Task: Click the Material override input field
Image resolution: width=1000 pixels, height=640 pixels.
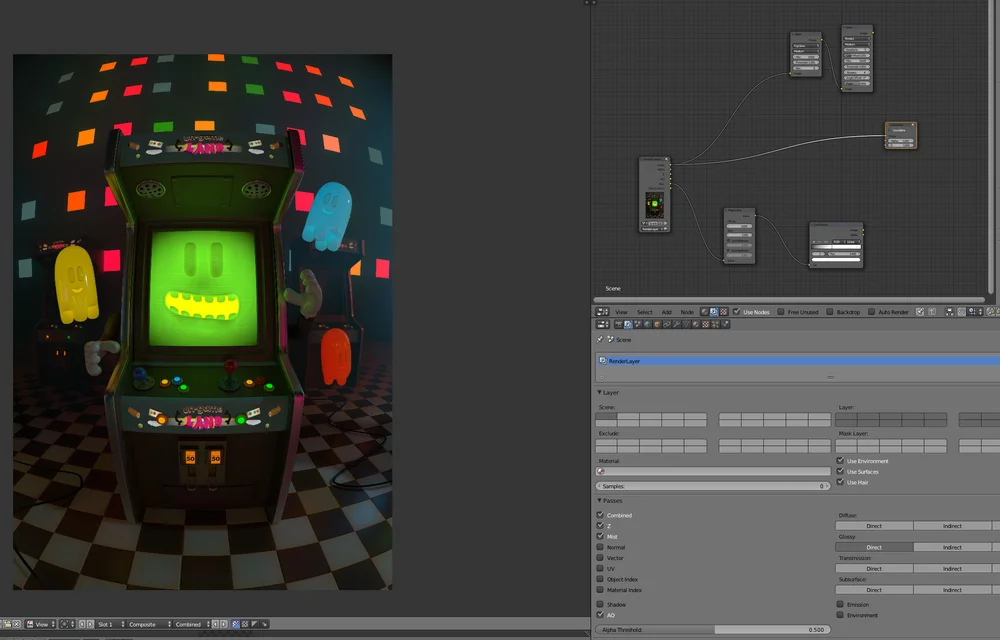Action: [x=713, y=471]
